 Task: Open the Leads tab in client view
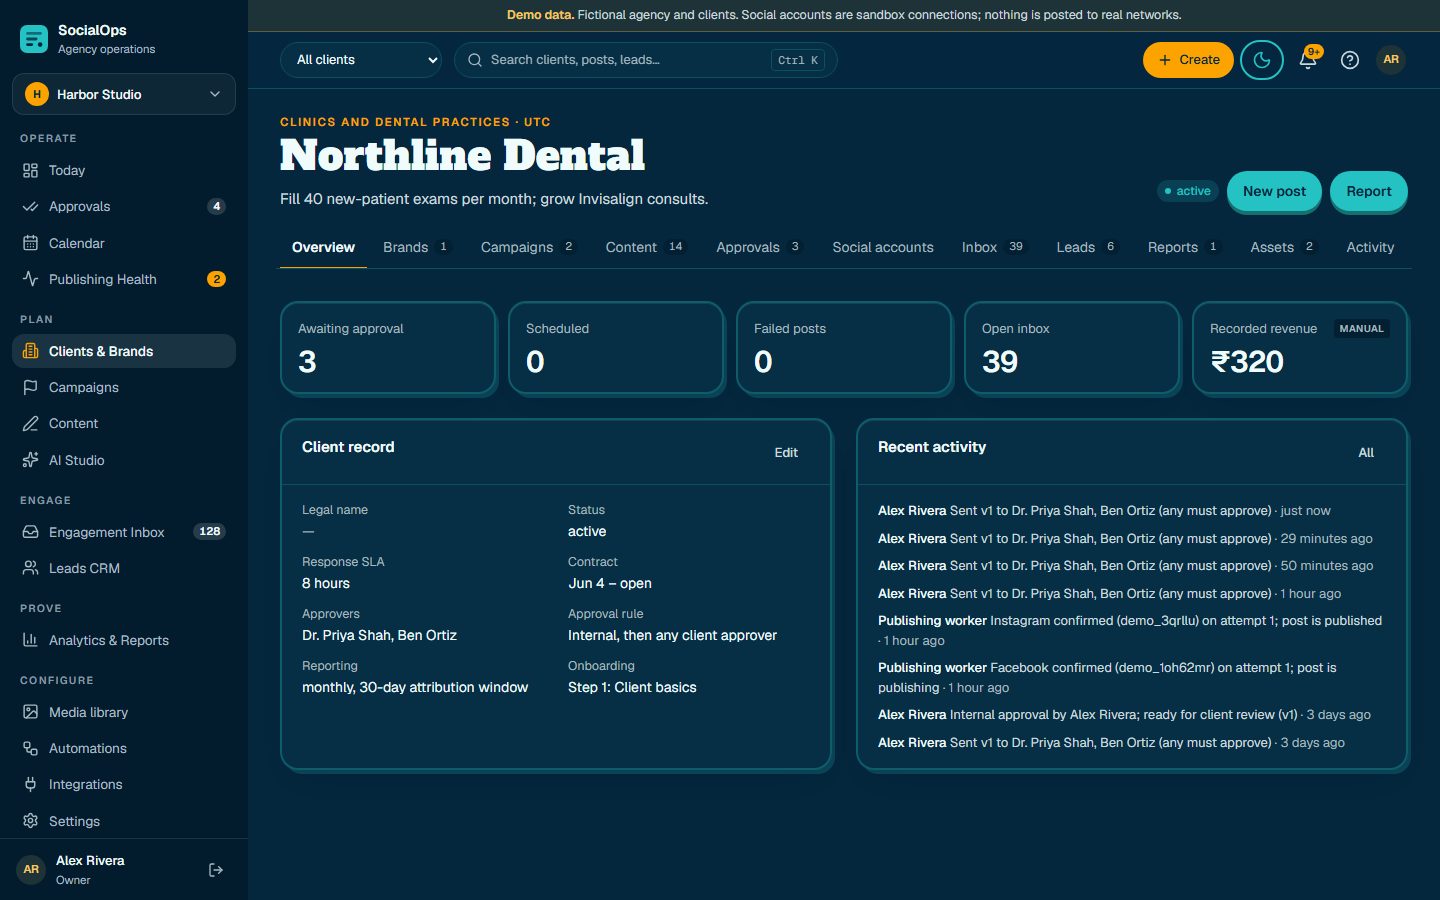click(1087, 247)
